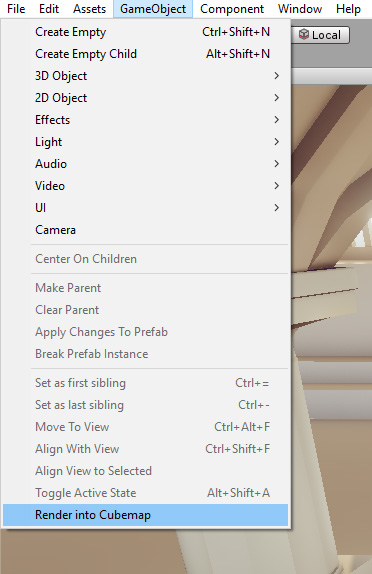
Task: Open the Component menu
Action: click(232, 8)
